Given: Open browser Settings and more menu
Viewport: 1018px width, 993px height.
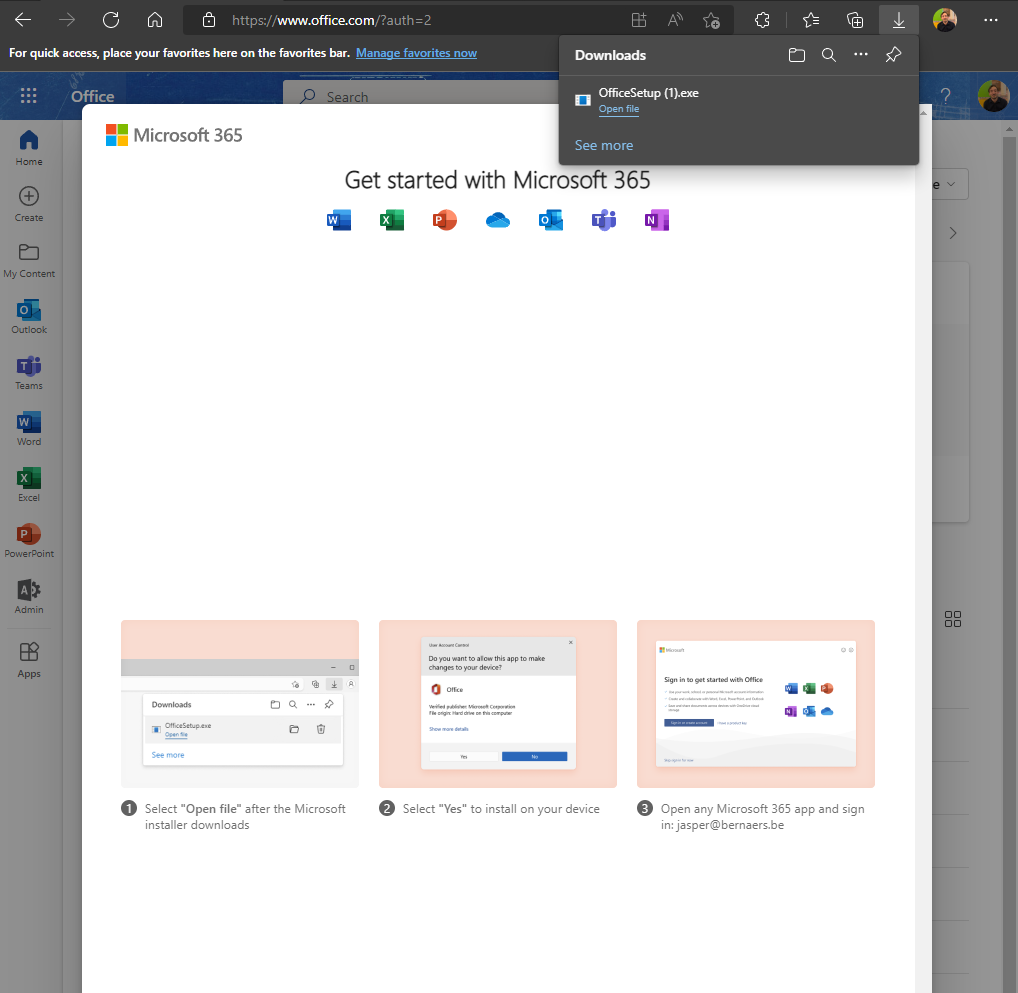Looking at the screenshot, I should pyautogui.click(x=991, y=20).
